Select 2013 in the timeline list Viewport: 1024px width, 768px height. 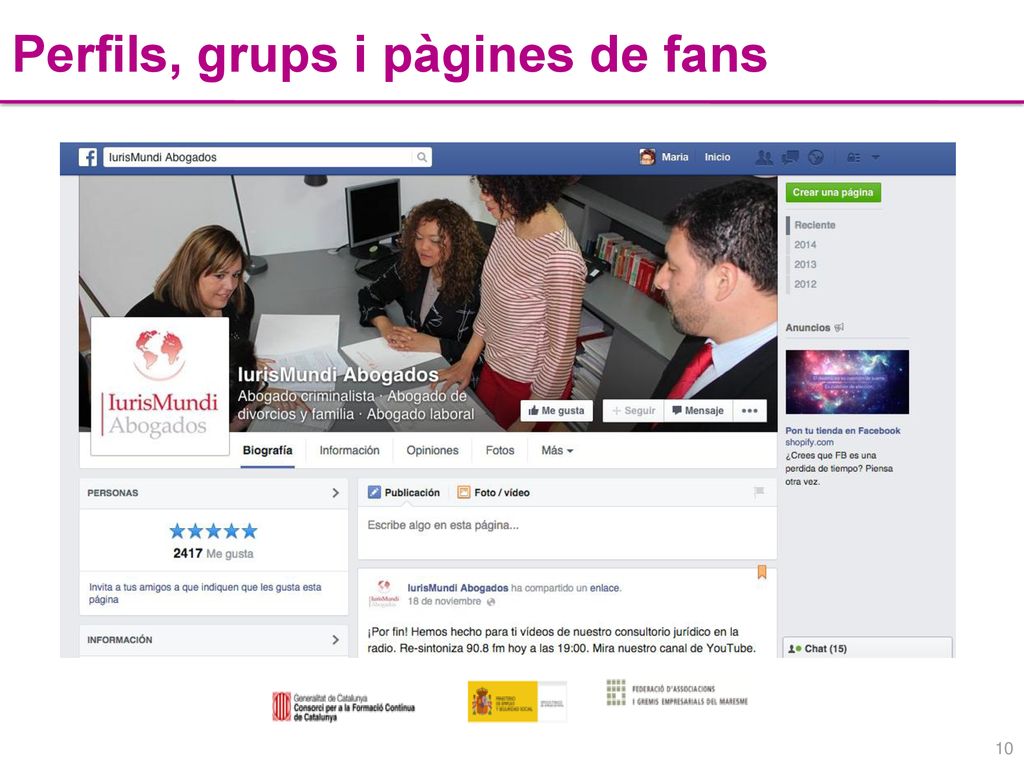point(805,264)
